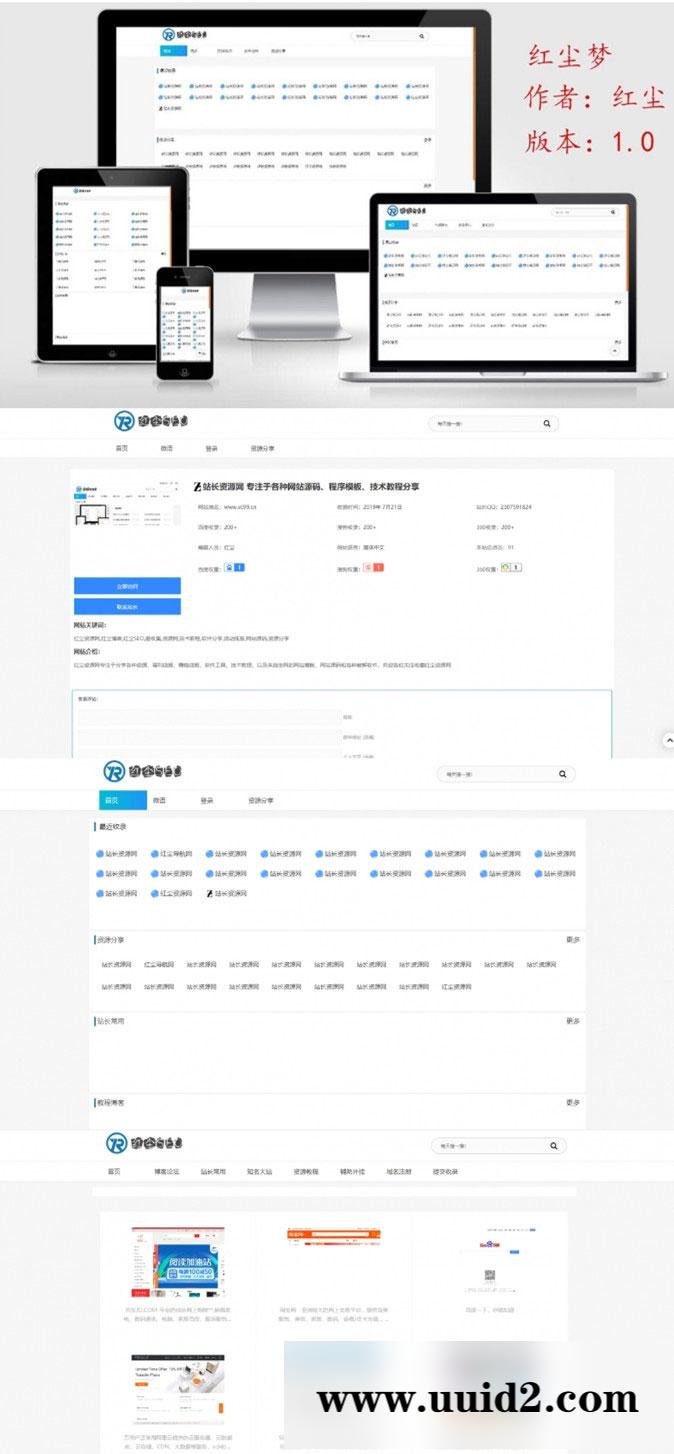Open 知名大站 in the bottom navigation bar

(x=260, y=1171)
